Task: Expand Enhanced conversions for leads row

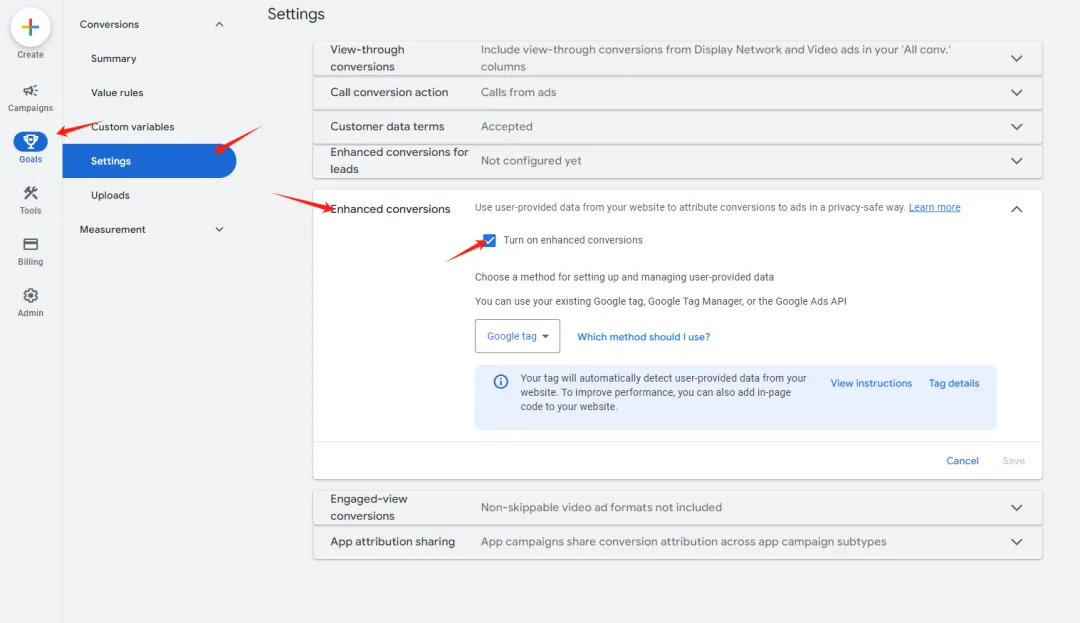Action: (1016, 161)
